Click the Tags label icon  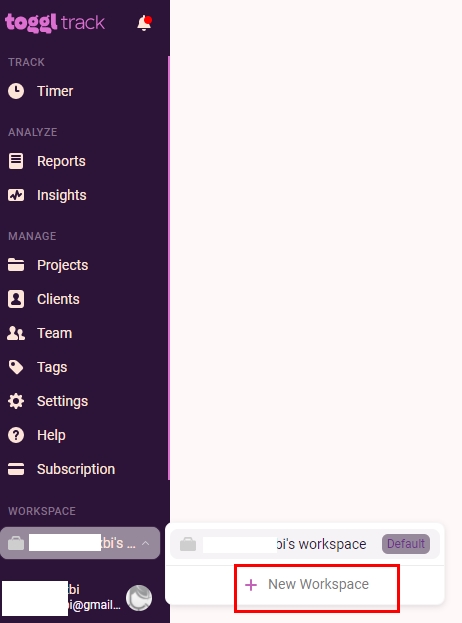[16, 368]
